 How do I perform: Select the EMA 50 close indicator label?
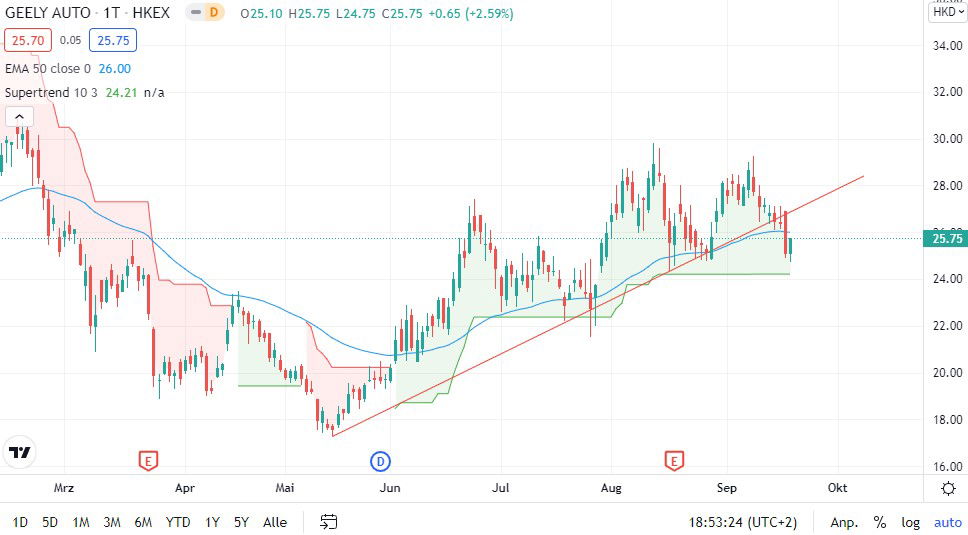(x=48, y=68)
